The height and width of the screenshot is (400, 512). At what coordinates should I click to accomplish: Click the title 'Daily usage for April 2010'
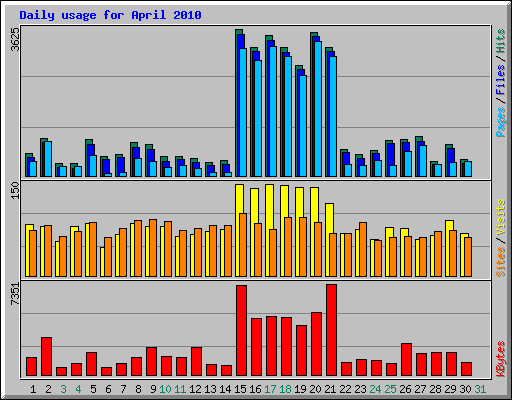coord(110,15)
